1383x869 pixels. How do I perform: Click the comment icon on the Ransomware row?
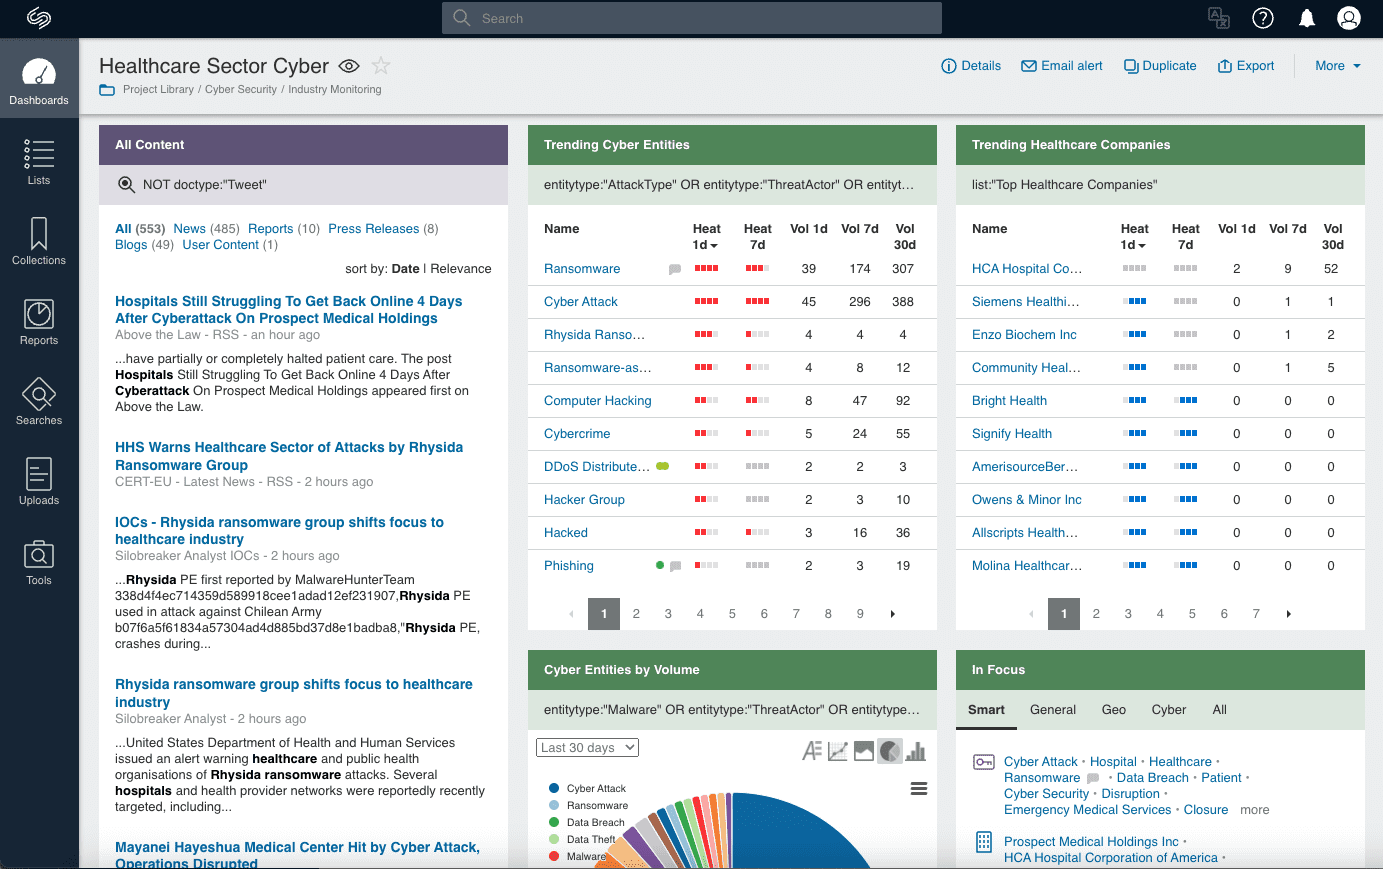click(x=675, y=269)
